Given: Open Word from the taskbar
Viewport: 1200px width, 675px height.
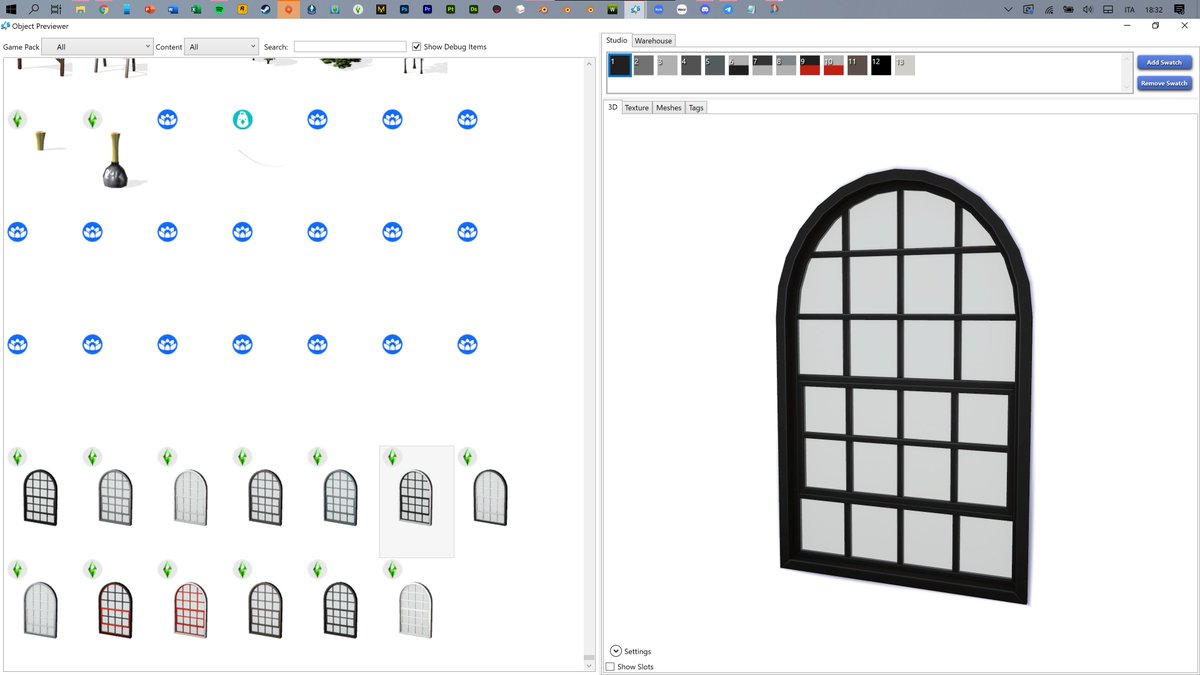Looking at the screenshot, I should 173,9.
